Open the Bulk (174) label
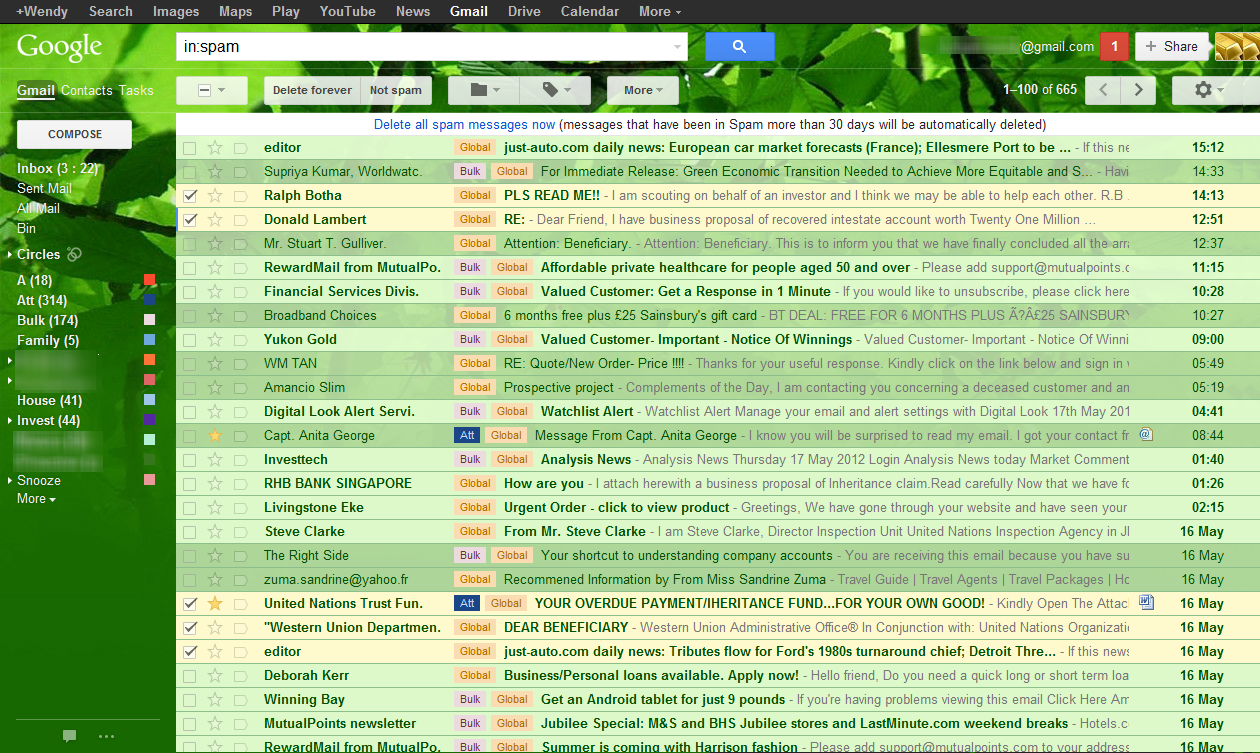The width and height of the screenshot is (1260, 753). click(x=47, y=320)
